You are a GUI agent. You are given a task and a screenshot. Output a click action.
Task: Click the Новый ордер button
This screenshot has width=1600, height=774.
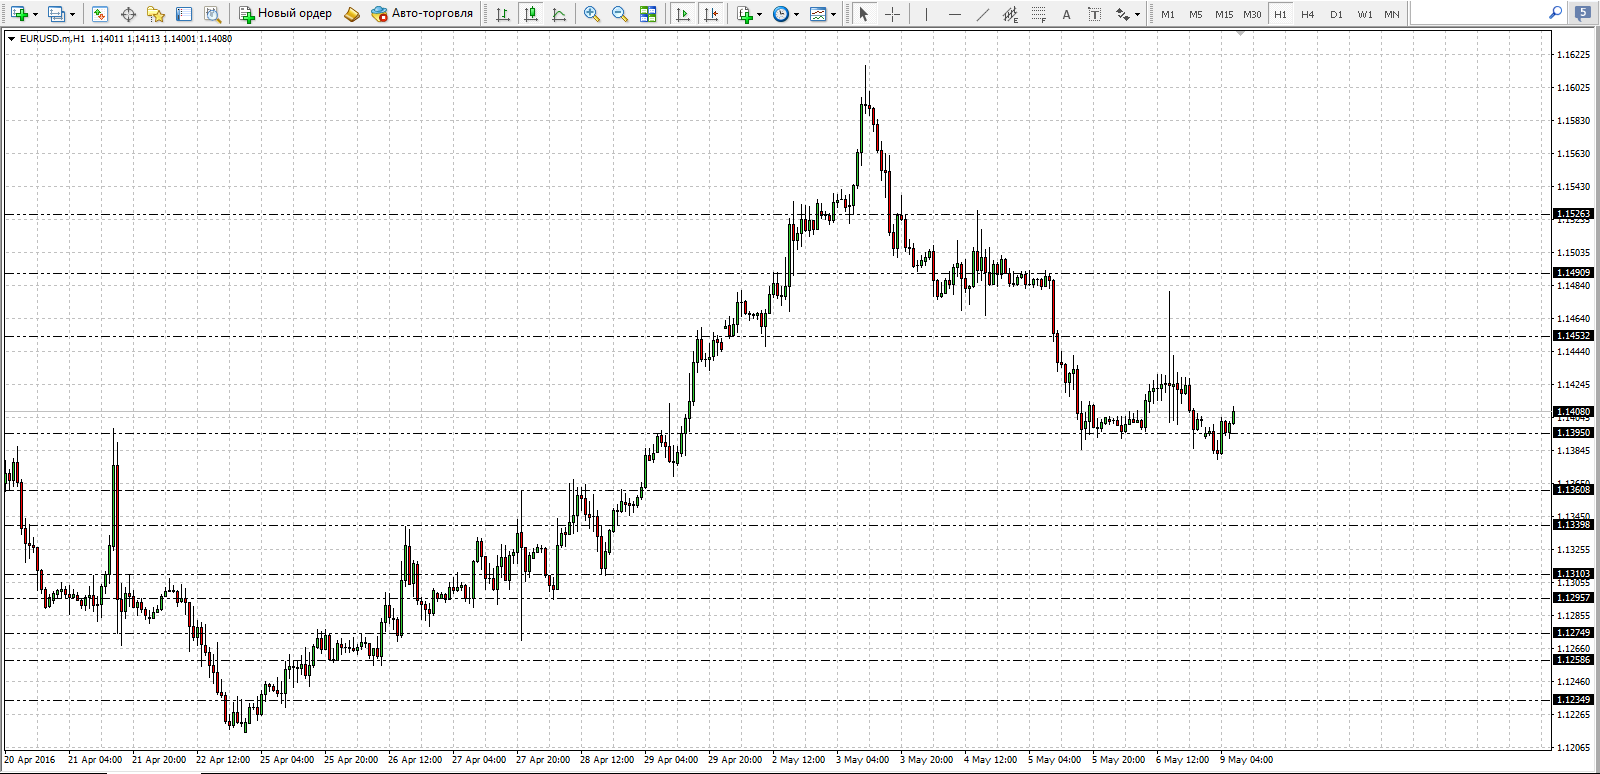[x=285, y=14]
